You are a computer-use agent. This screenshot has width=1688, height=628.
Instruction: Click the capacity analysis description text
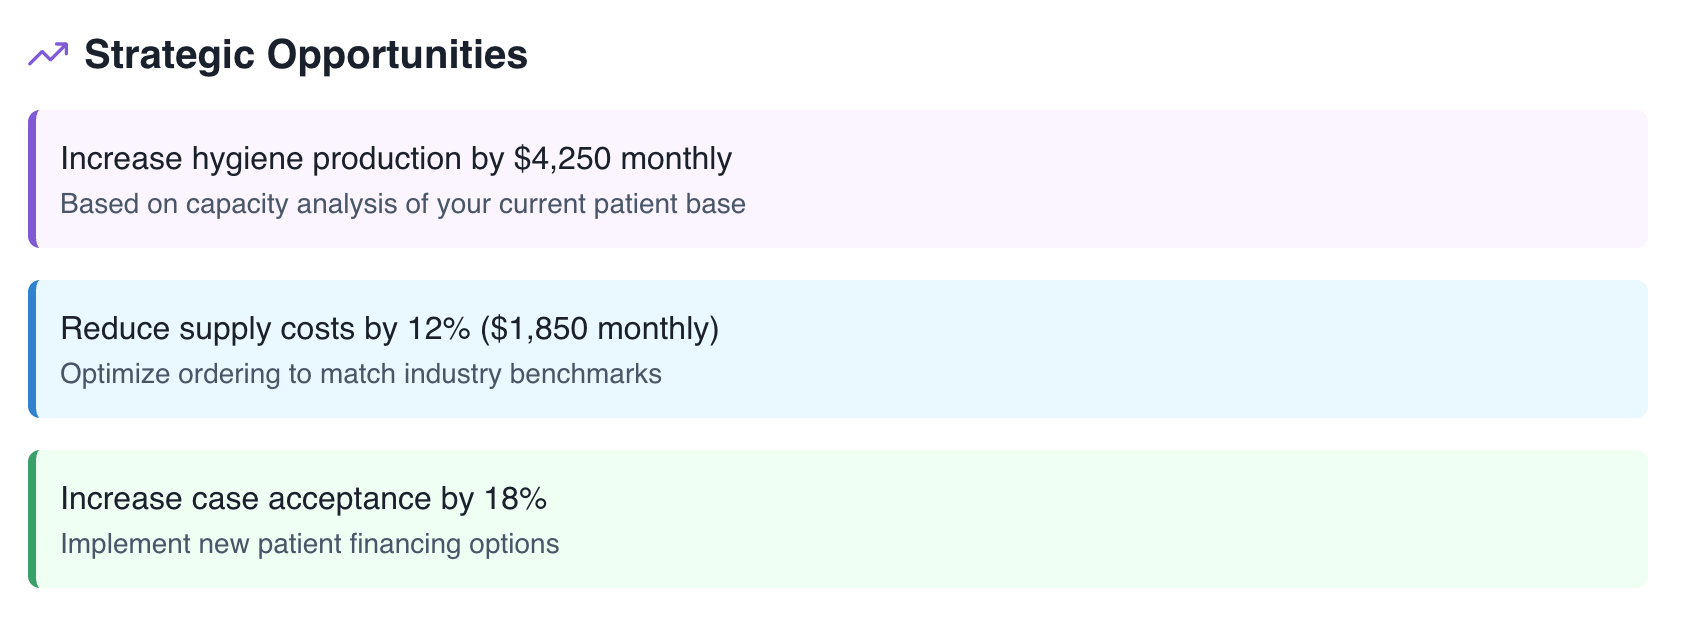click(x=403, y=204)
